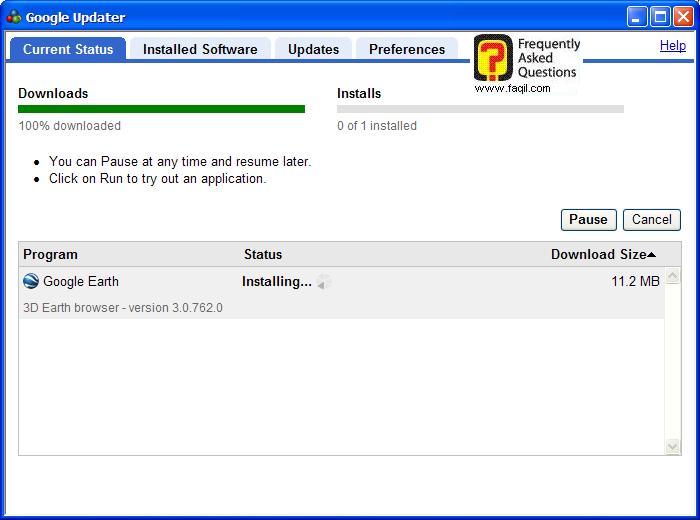Select the Current Status tab
The height and width of the screenshot is (520, 700).
click(x=68, y=49)
